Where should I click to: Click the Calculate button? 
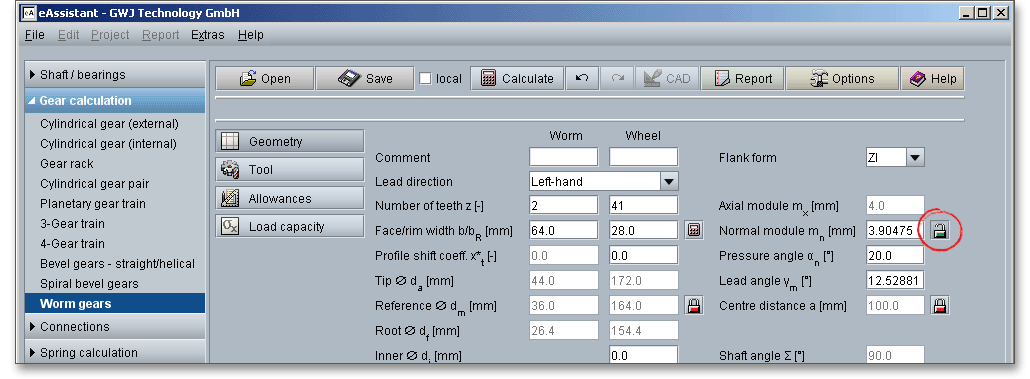tap(517, 79)
